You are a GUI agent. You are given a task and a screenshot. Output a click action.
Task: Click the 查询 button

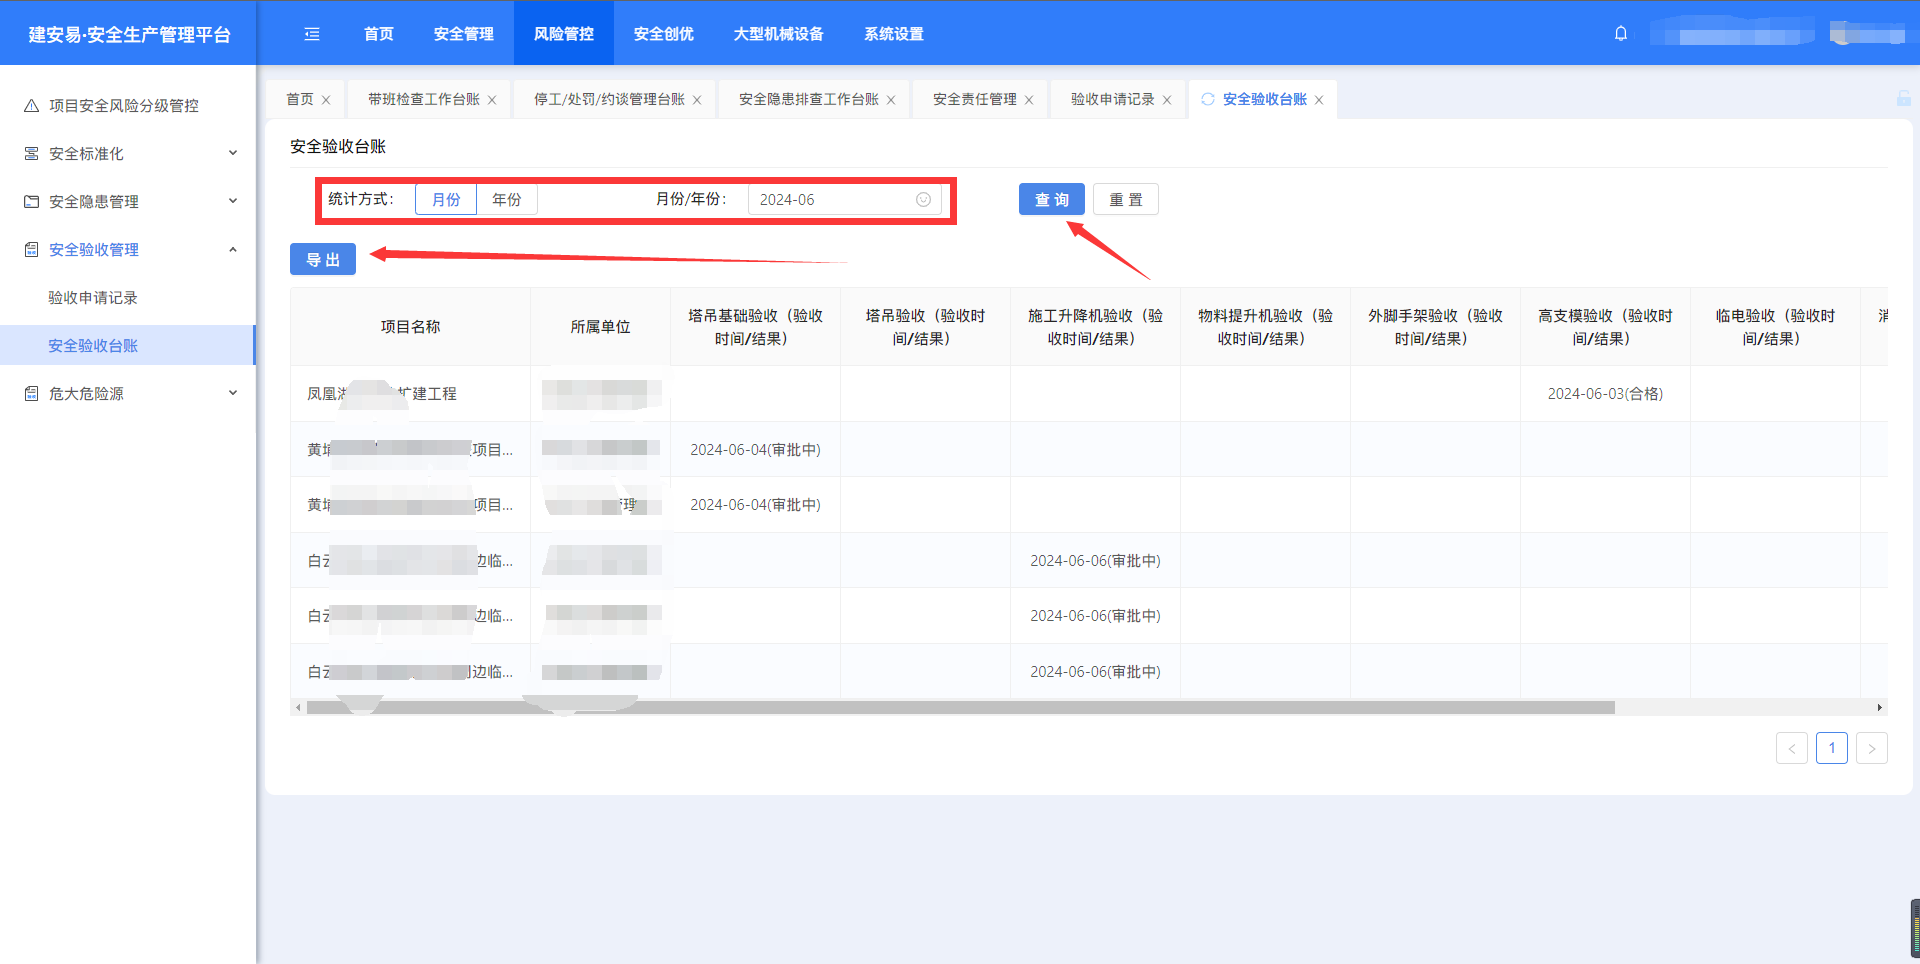pos(1051,200)
